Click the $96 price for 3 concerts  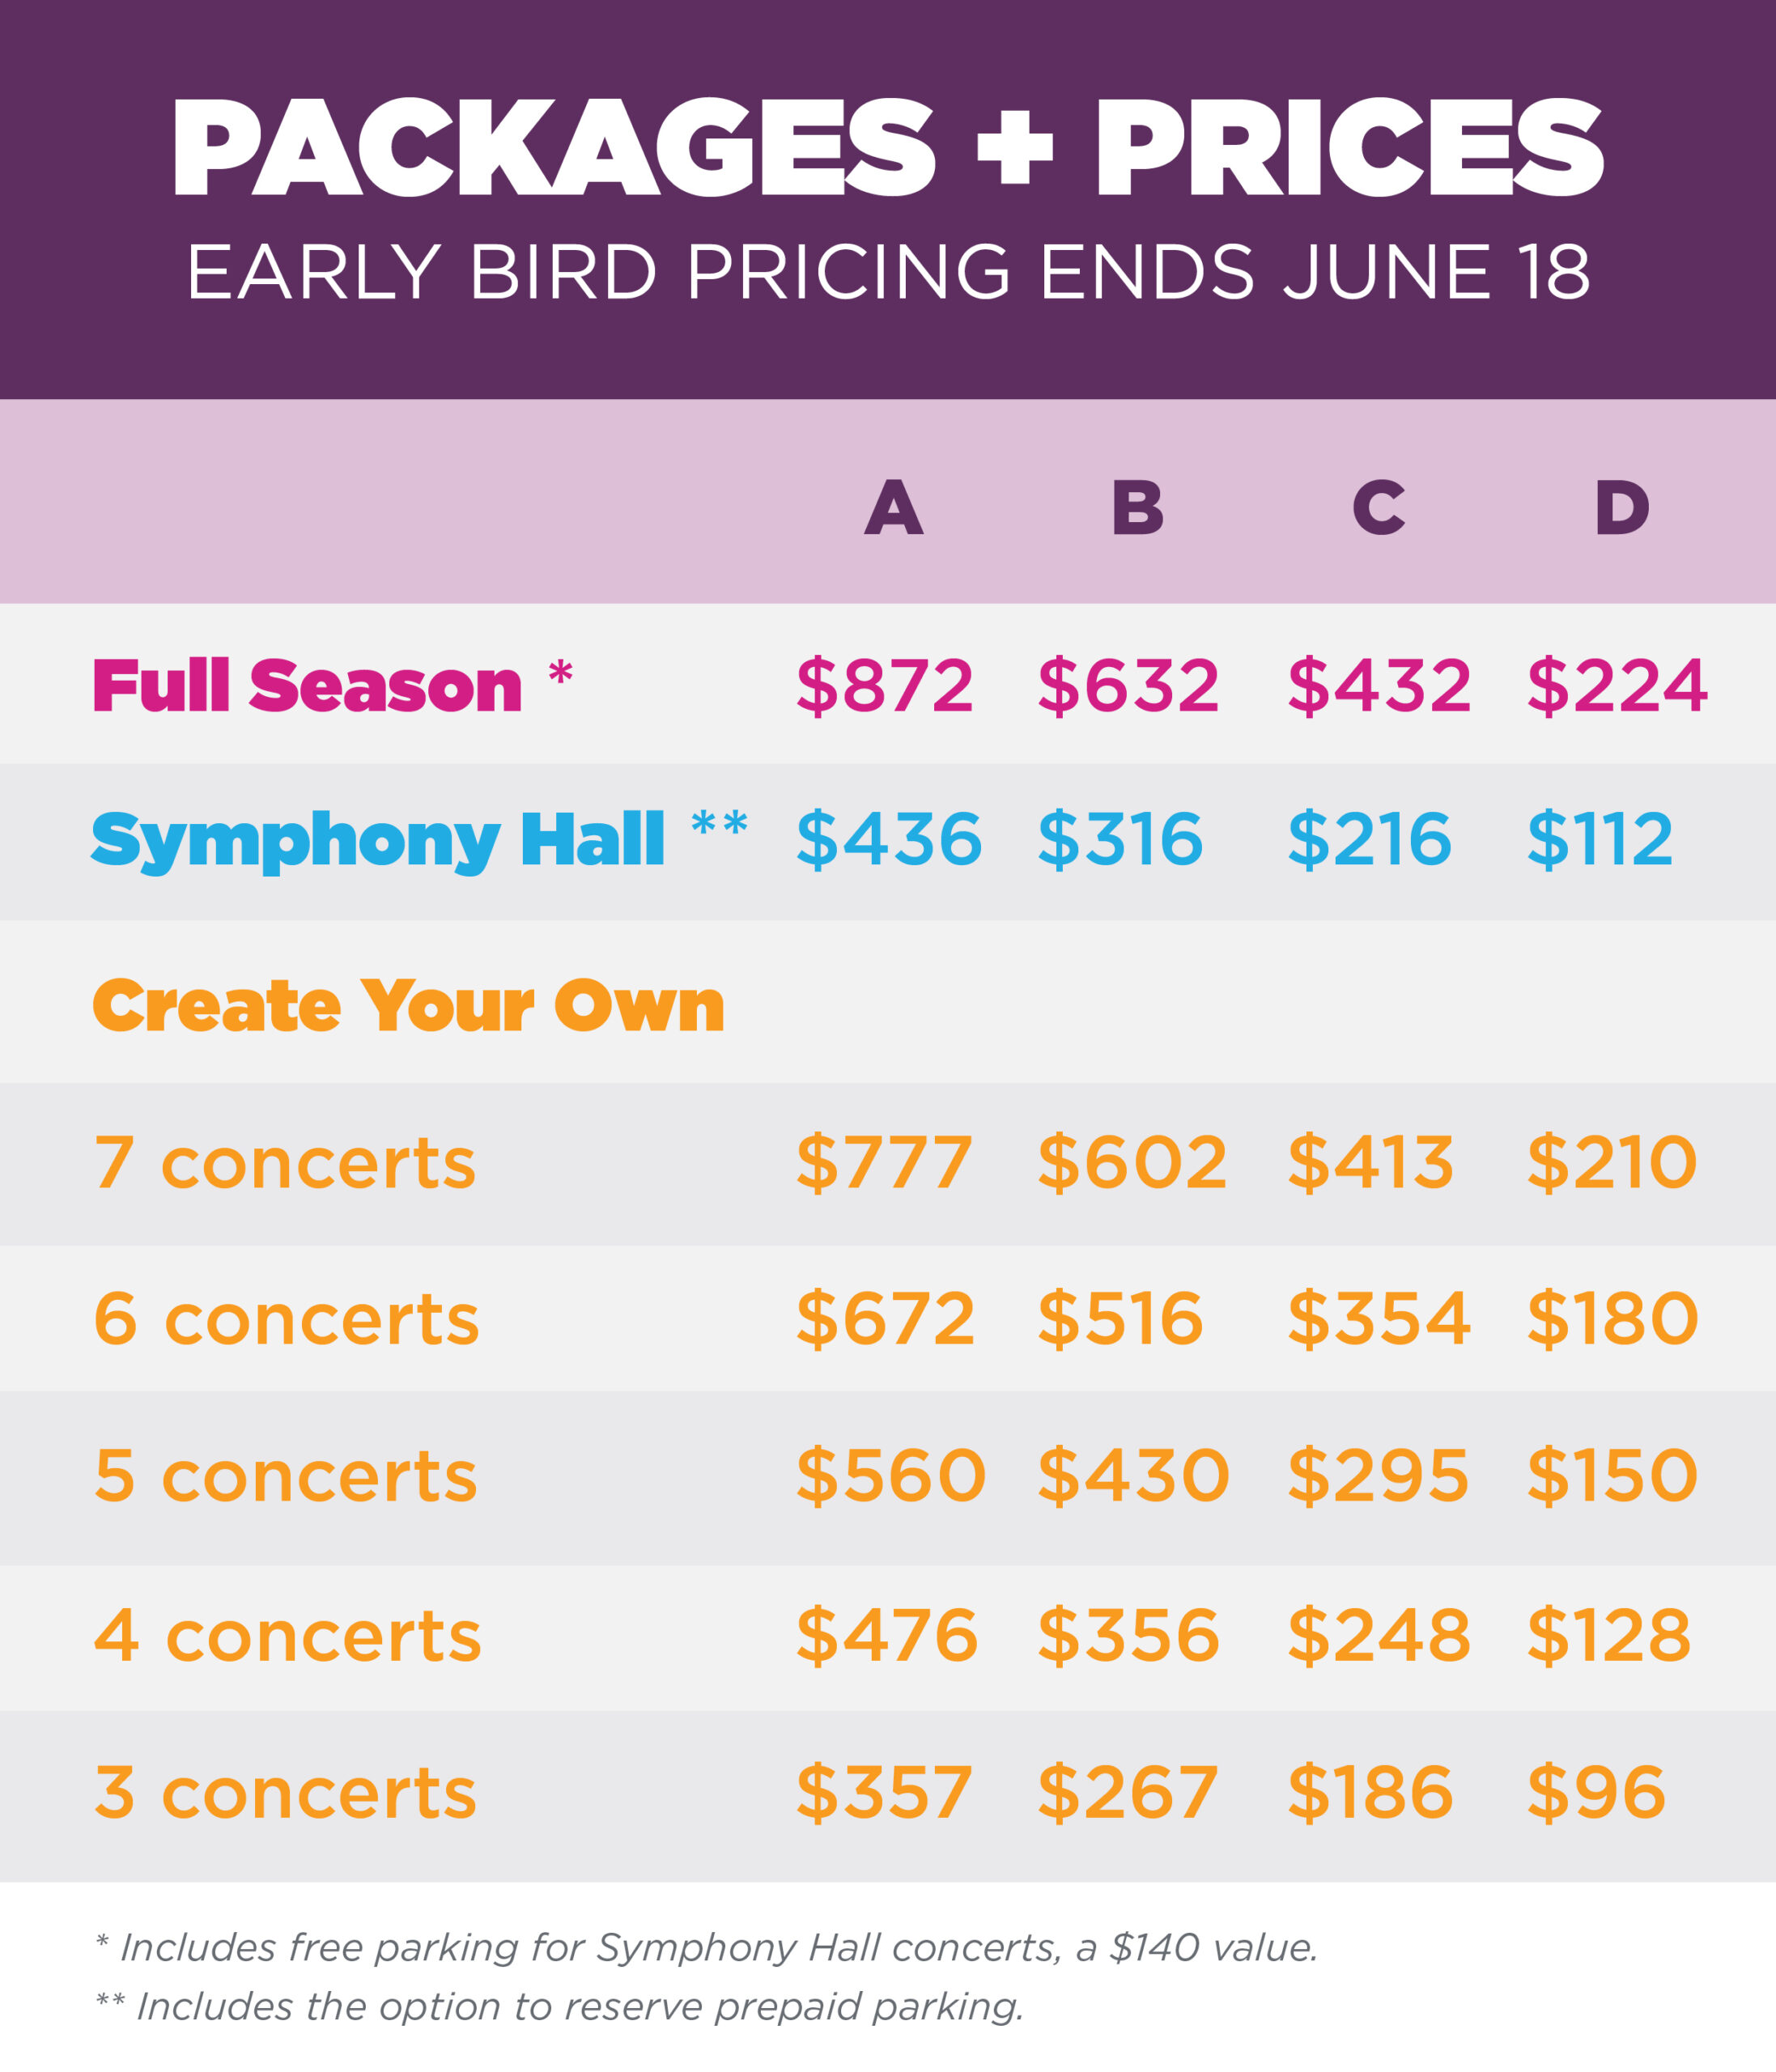(x=1596, y=1793)
